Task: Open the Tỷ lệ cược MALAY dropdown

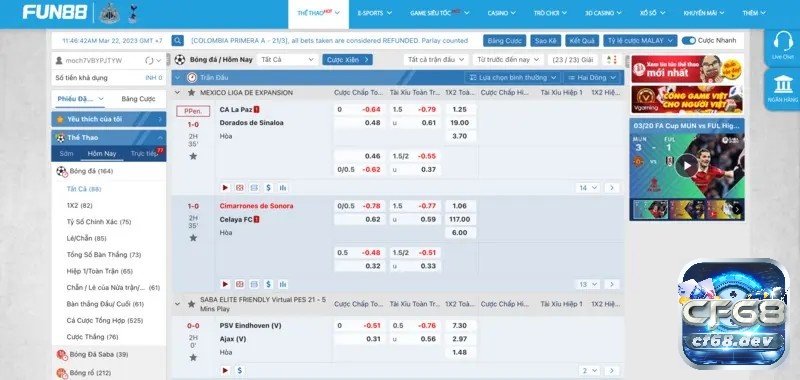Action: tap(640, 41)
